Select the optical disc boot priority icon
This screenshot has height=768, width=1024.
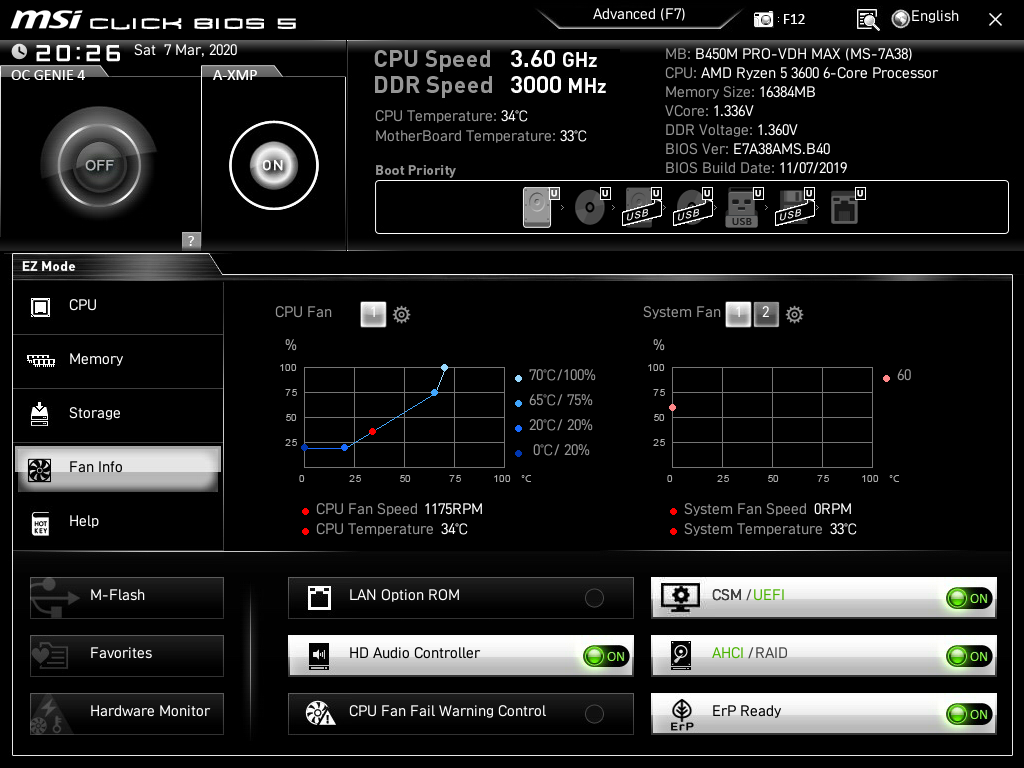589,208
